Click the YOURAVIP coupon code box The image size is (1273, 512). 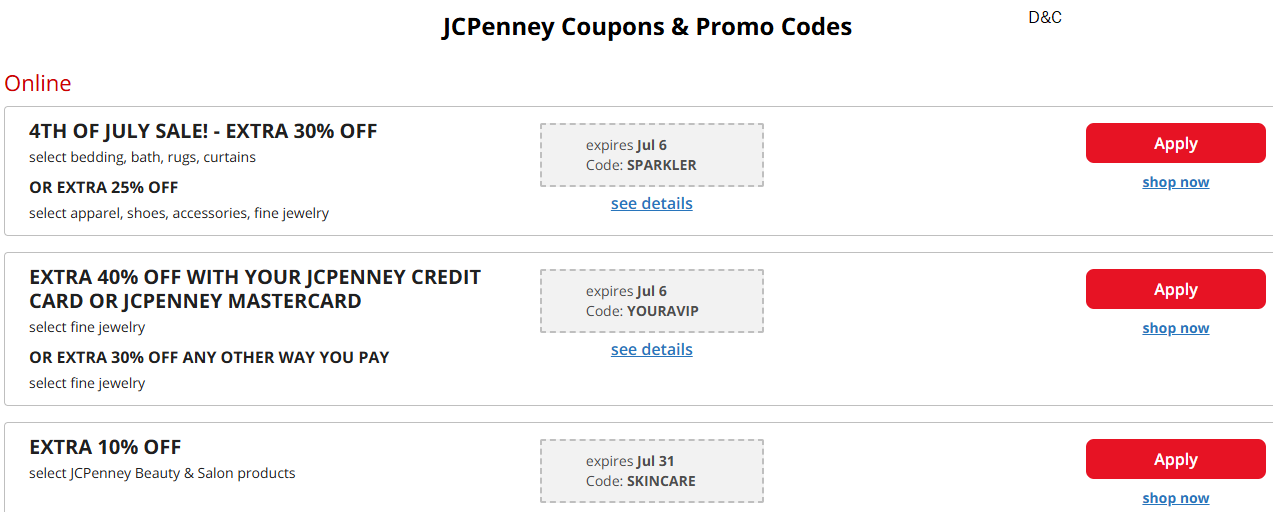click(x=651, y=301)
